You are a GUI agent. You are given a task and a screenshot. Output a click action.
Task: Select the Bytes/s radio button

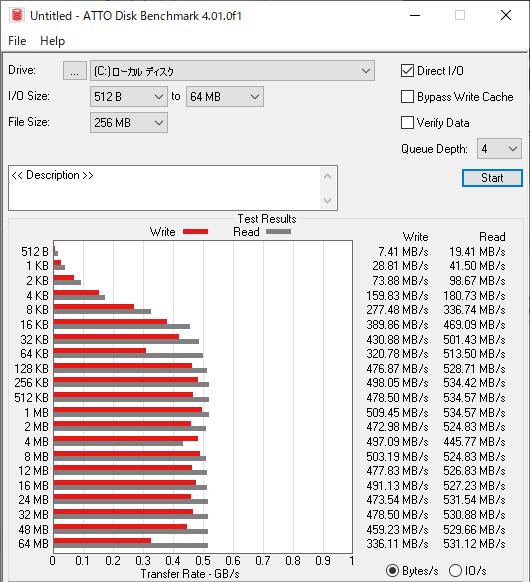point(392,570)
